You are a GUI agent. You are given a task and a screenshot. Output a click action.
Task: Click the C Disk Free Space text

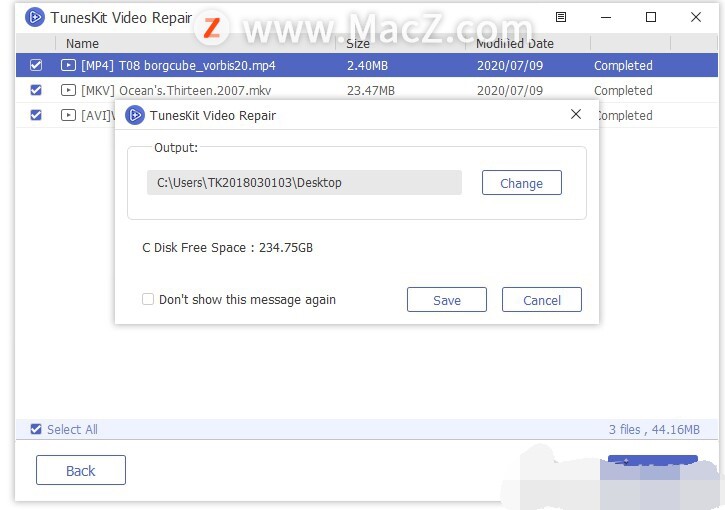(x=227, y=248)
